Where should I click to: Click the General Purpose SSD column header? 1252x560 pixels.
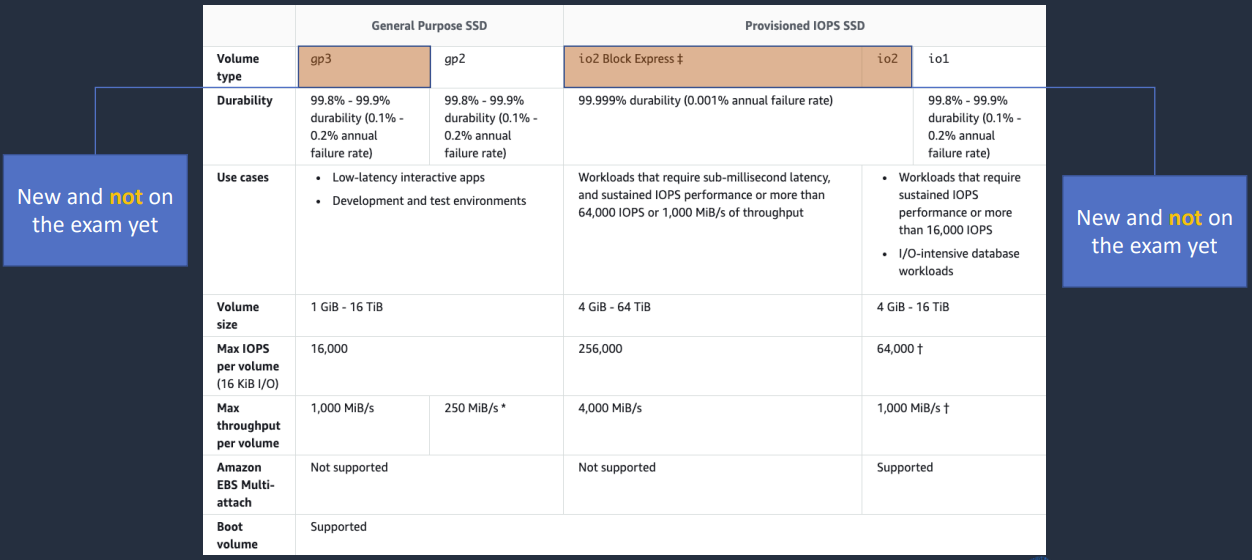point(429,25)
